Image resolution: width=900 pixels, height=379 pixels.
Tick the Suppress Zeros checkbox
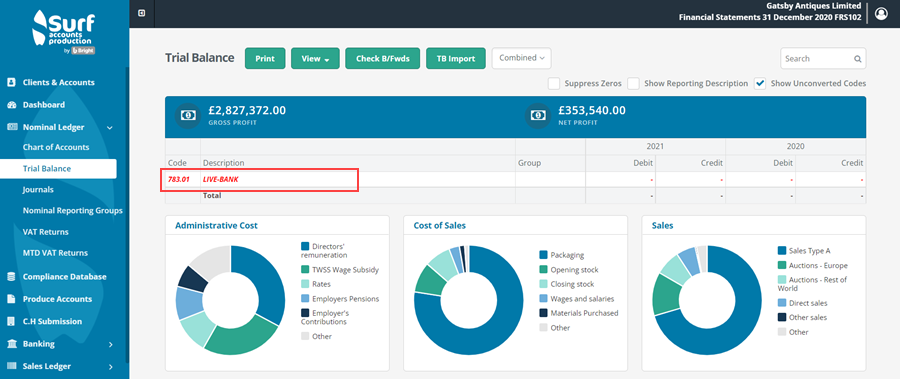[x=554, y=83]
